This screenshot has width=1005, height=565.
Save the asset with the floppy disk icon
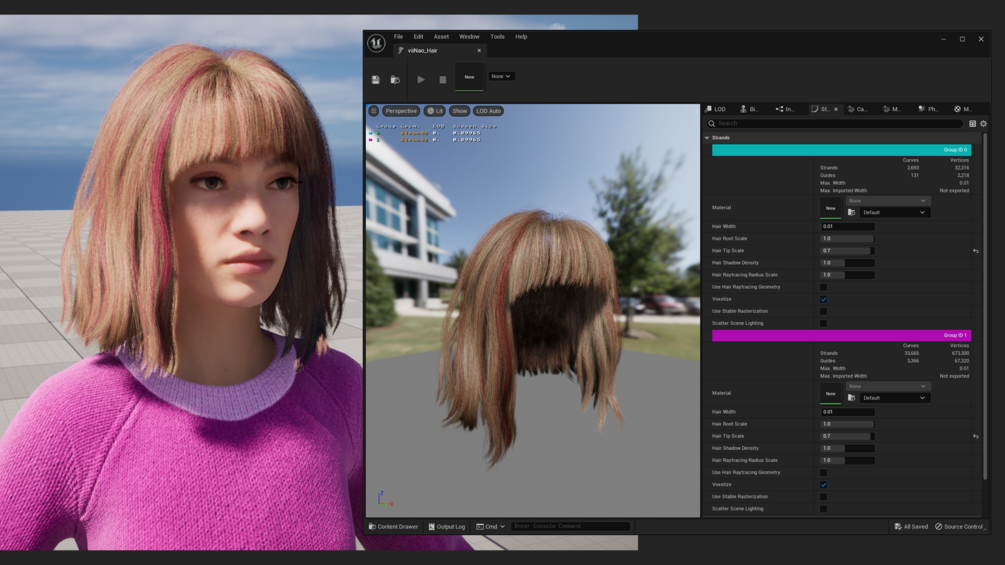point(376,80)
